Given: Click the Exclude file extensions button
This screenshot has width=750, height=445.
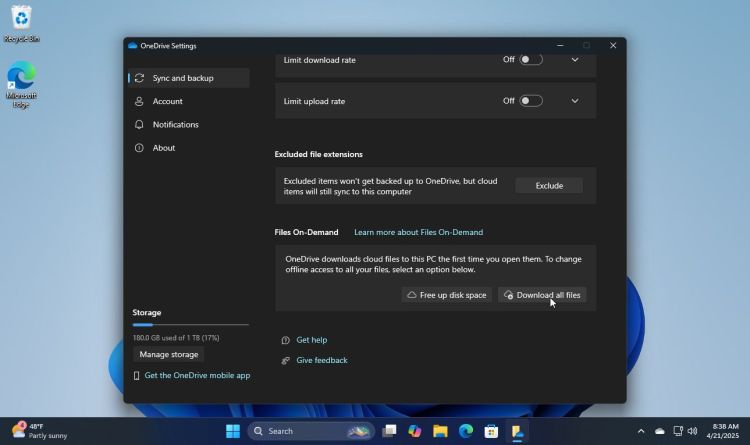Looking at the screenshot, I should pos(549,185).
